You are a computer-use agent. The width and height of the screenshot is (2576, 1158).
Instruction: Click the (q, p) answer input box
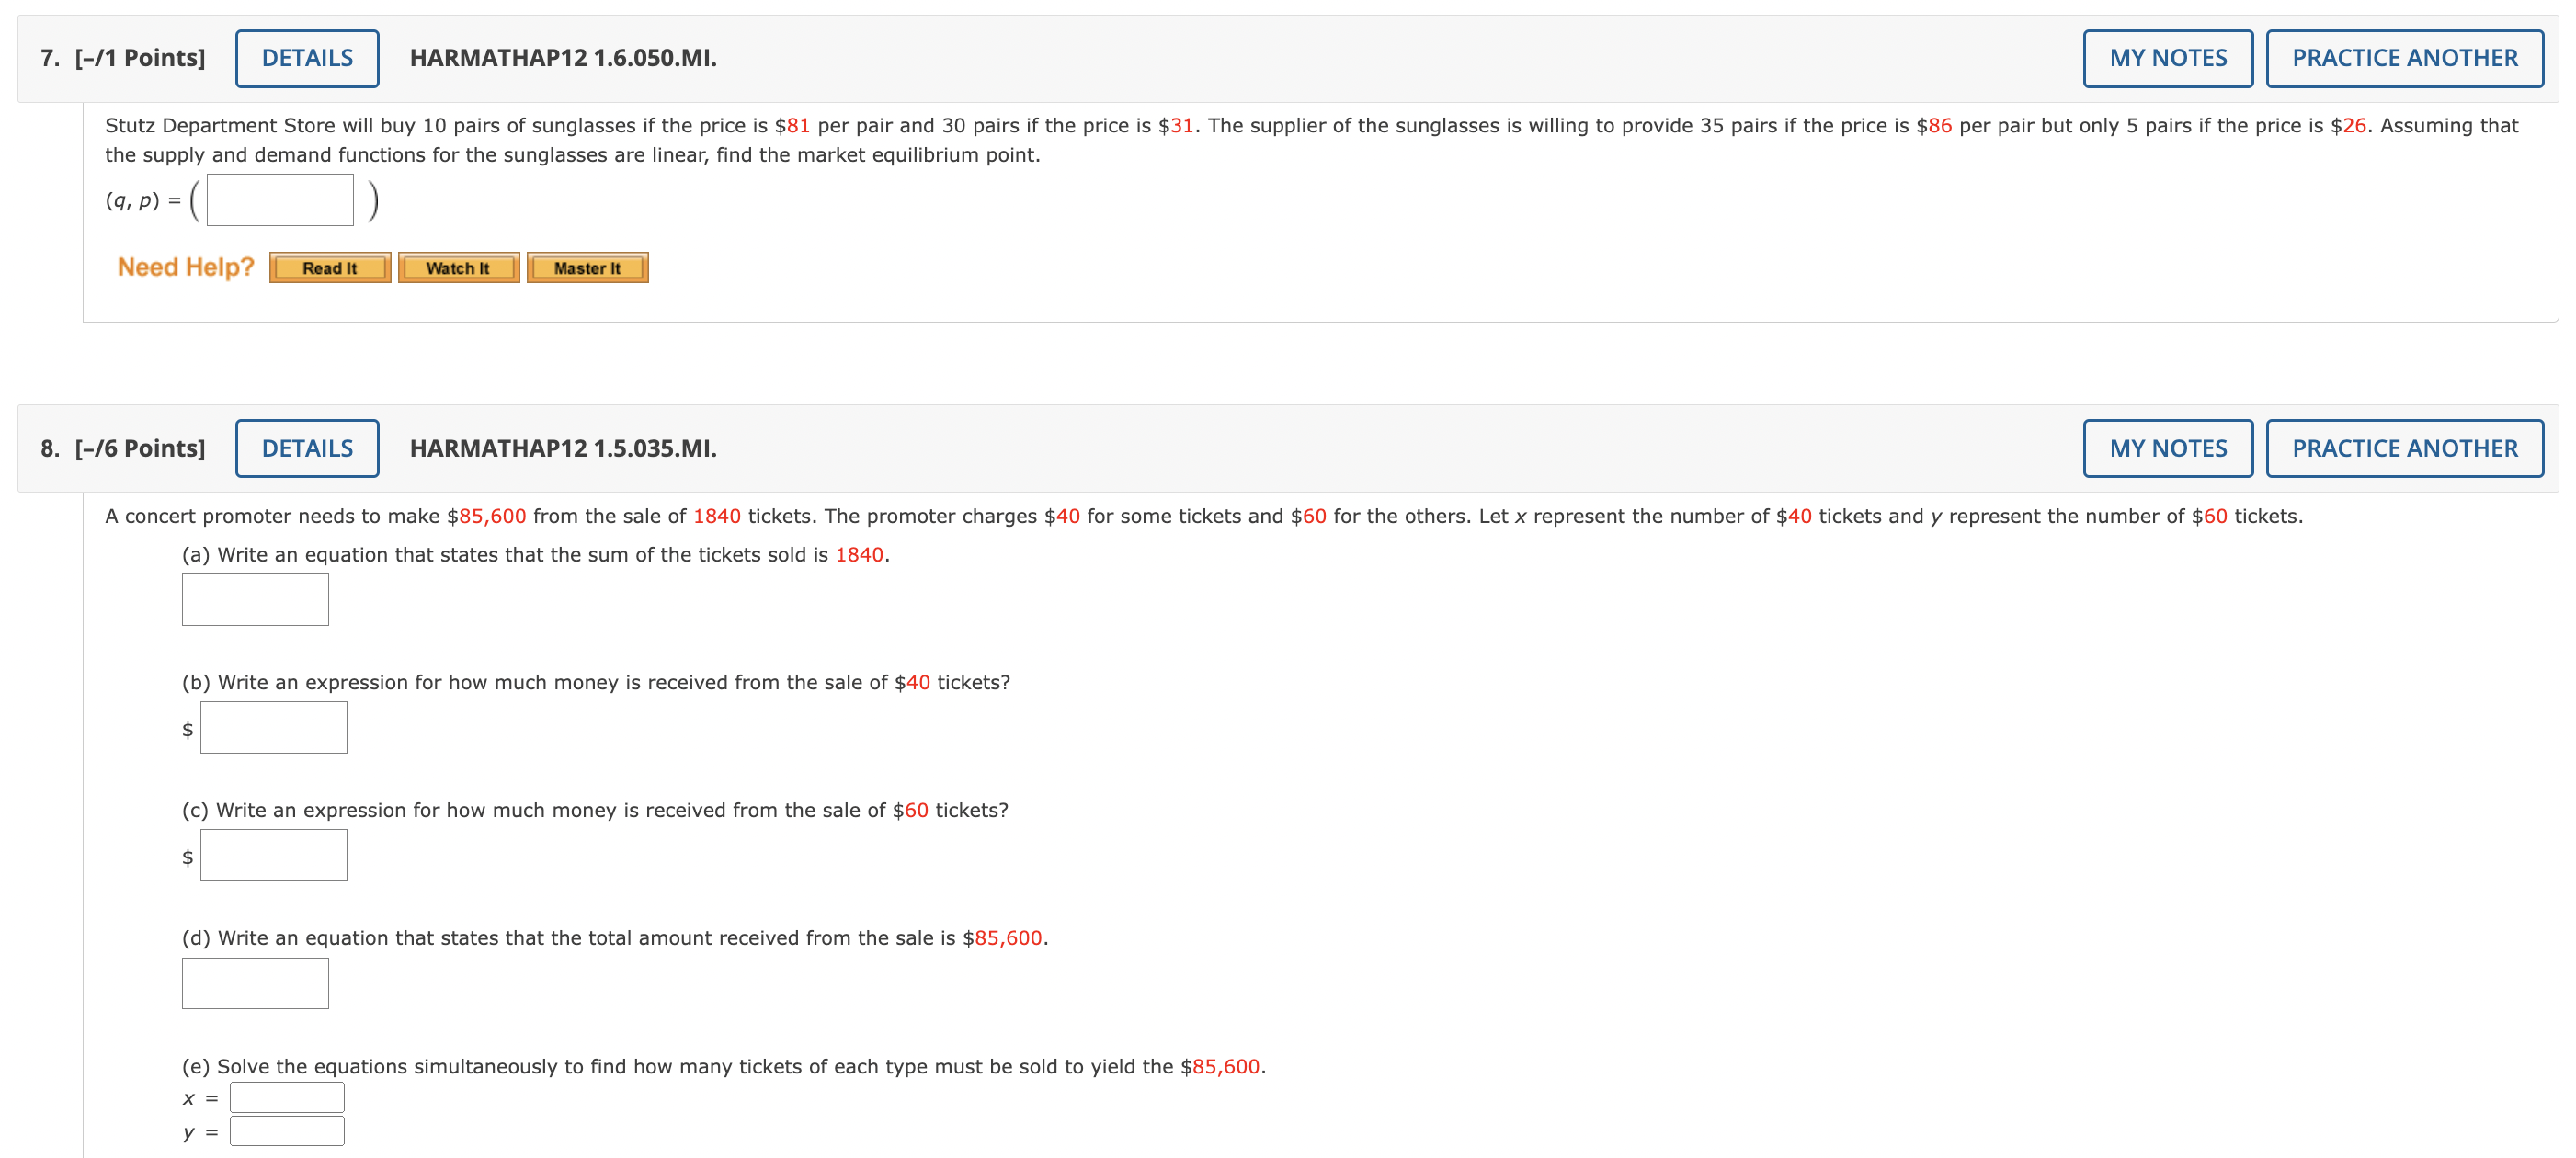pos(280,199)
